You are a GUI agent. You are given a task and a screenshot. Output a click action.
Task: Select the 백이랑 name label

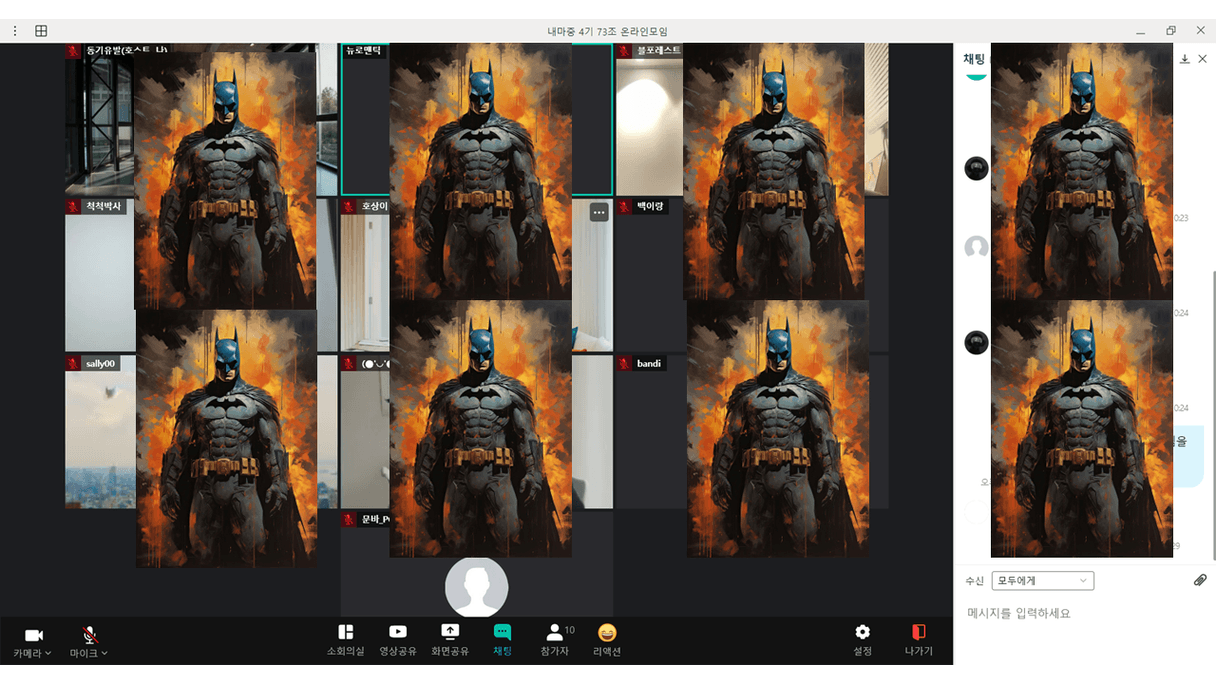[650, 207]
